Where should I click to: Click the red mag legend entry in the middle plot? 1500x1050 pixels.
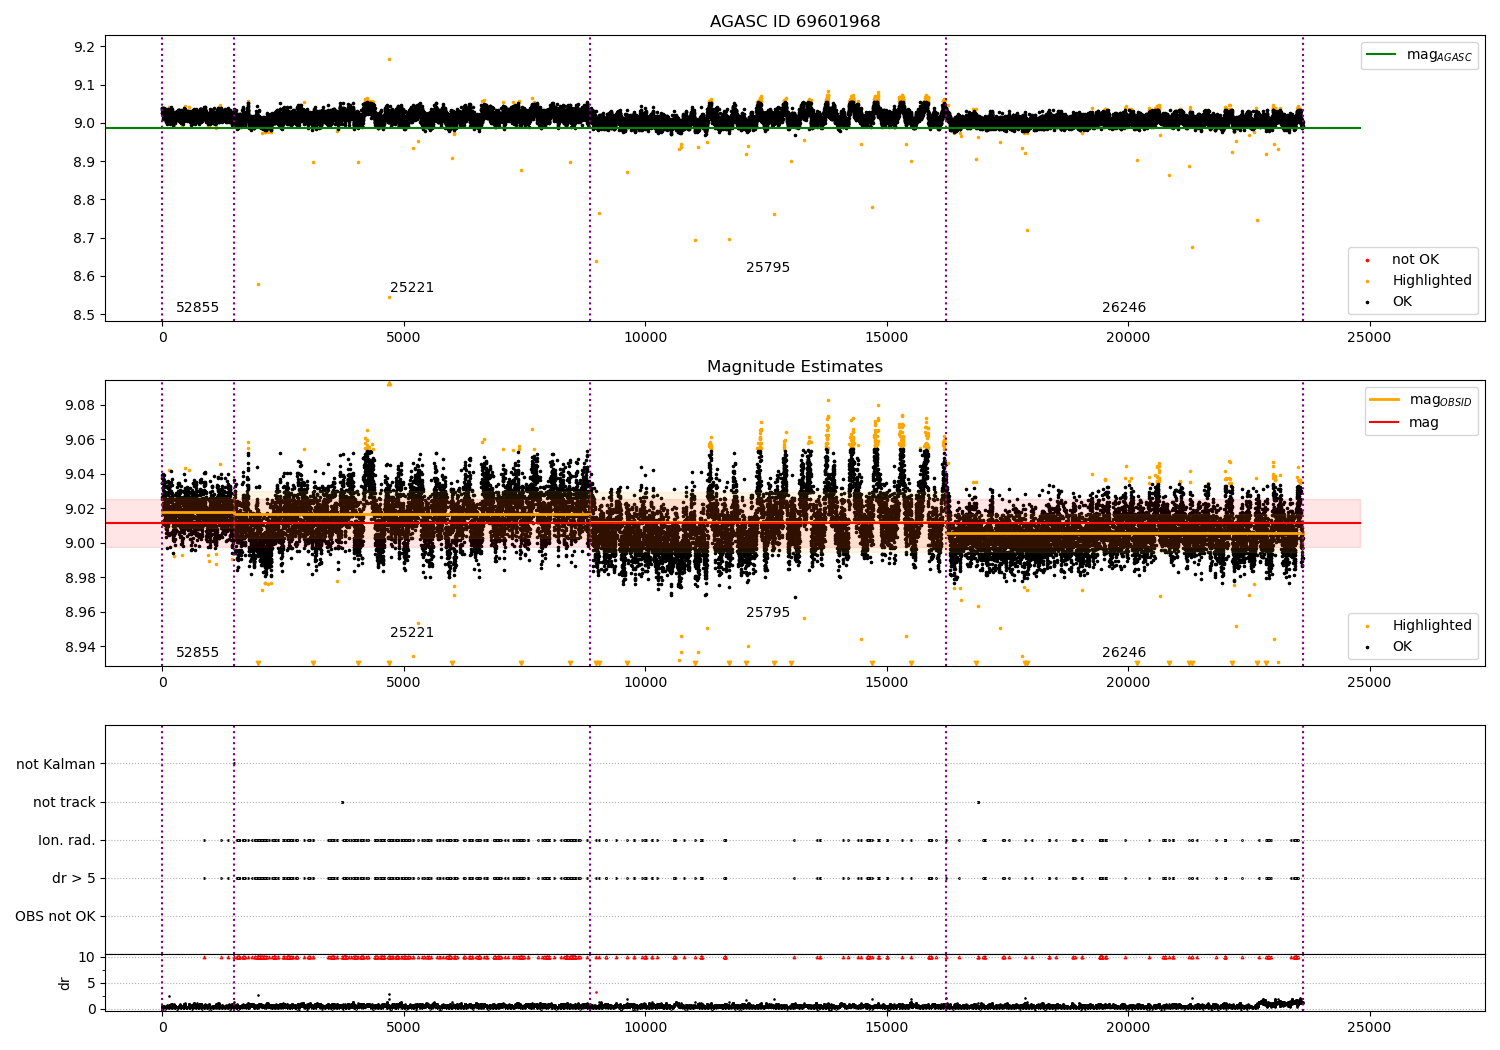coord(1404,423)
